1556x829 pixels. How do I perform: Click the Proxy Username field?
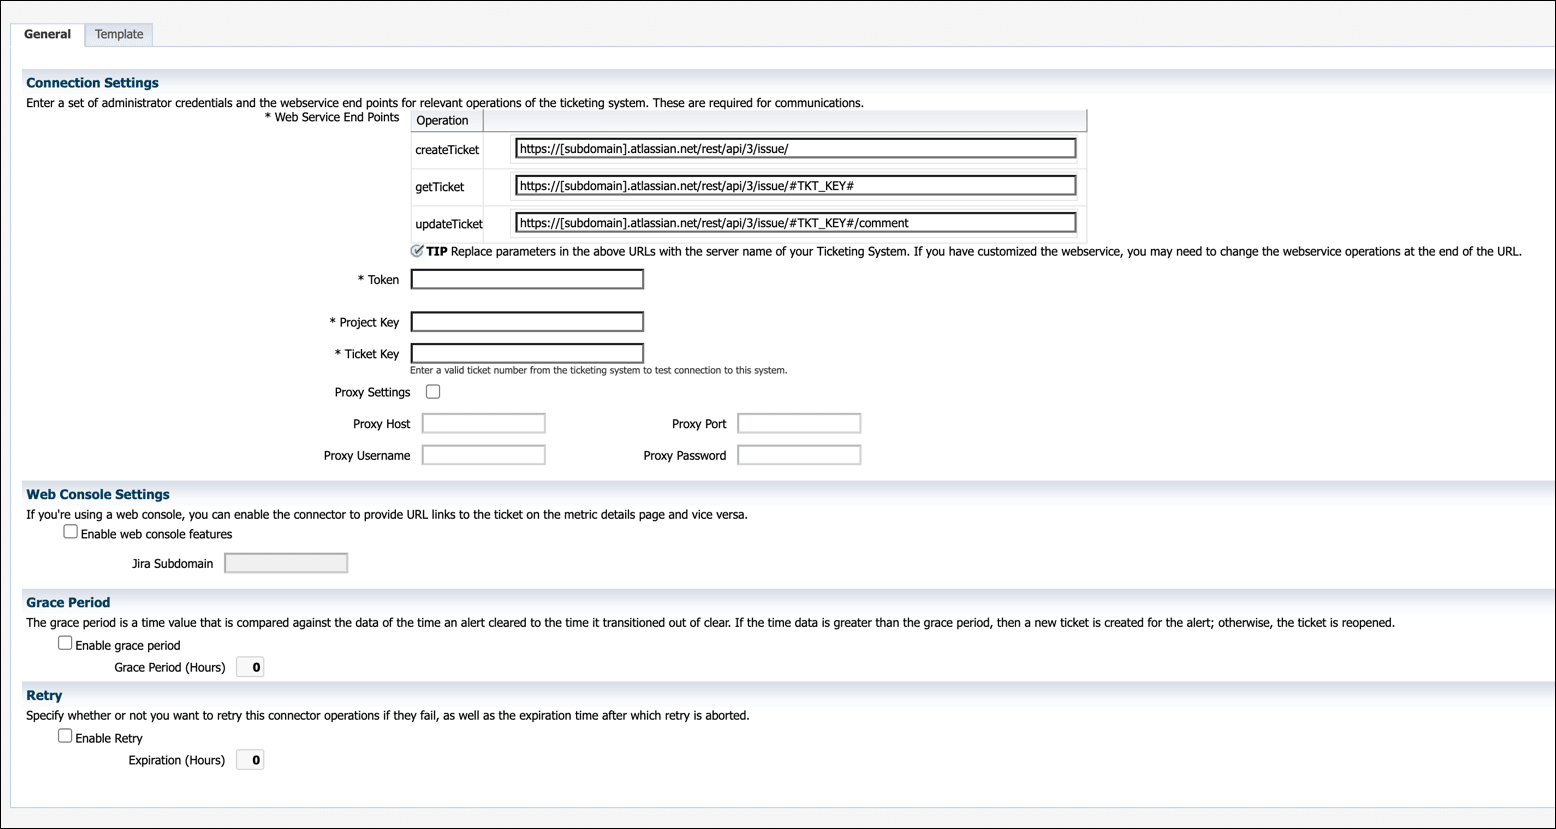pos(483,454)
